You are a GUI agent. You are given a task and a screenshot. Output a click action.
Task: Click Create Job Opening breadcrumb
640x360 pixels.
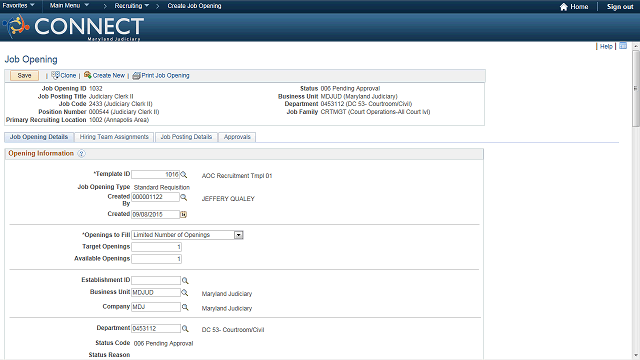[x=194, y=6]
